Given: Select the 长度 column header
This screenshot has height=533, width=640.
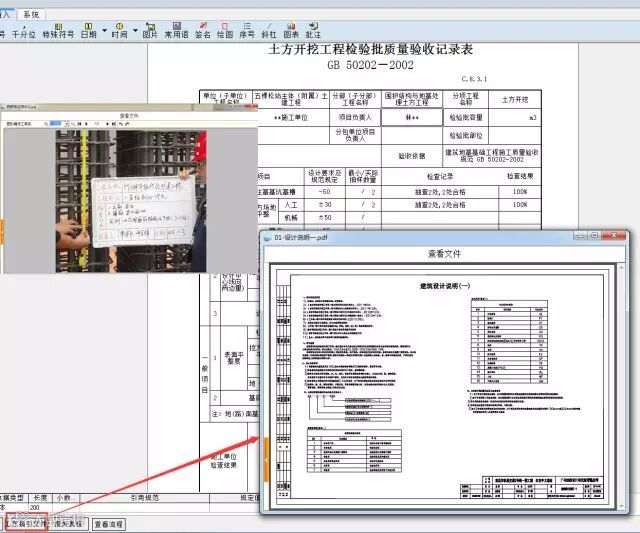Looking at the screenshot, I should (40, 498).
